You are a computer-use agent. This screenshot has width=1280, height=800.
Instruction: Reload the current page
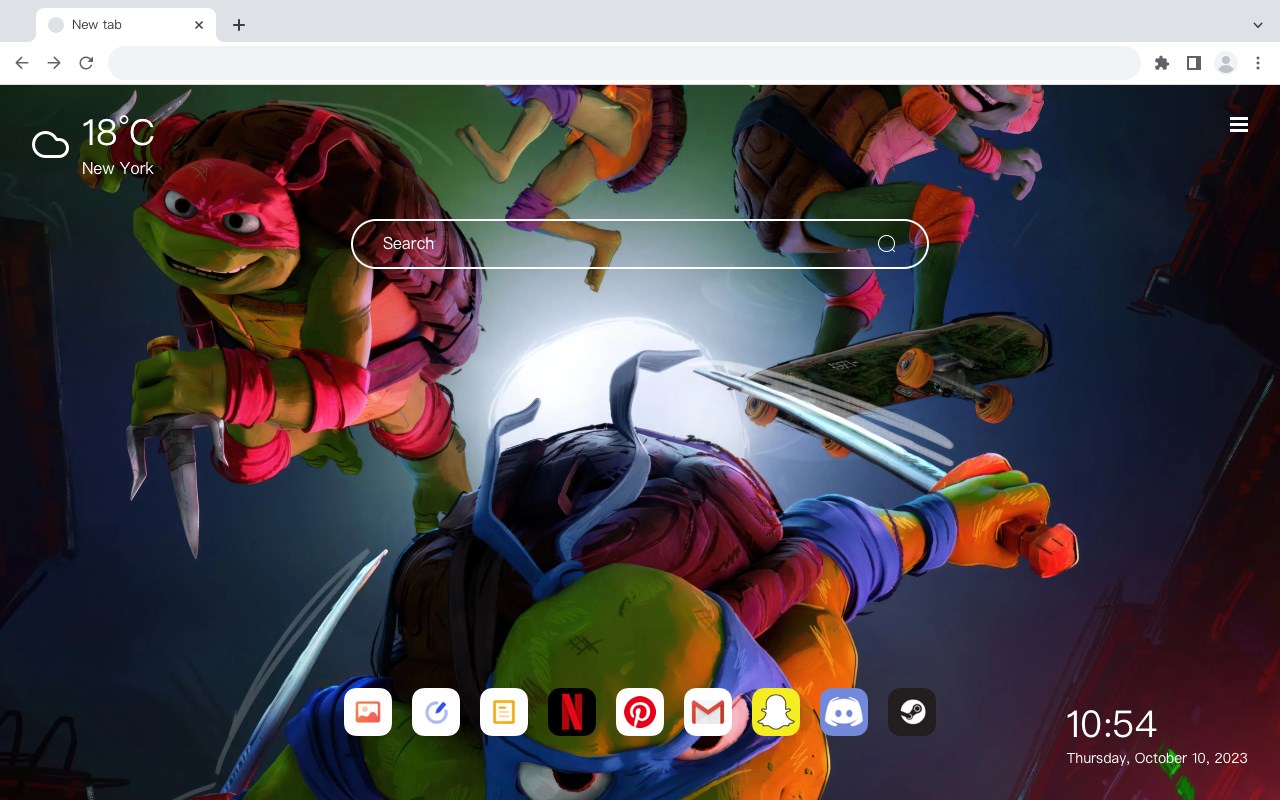86,63
